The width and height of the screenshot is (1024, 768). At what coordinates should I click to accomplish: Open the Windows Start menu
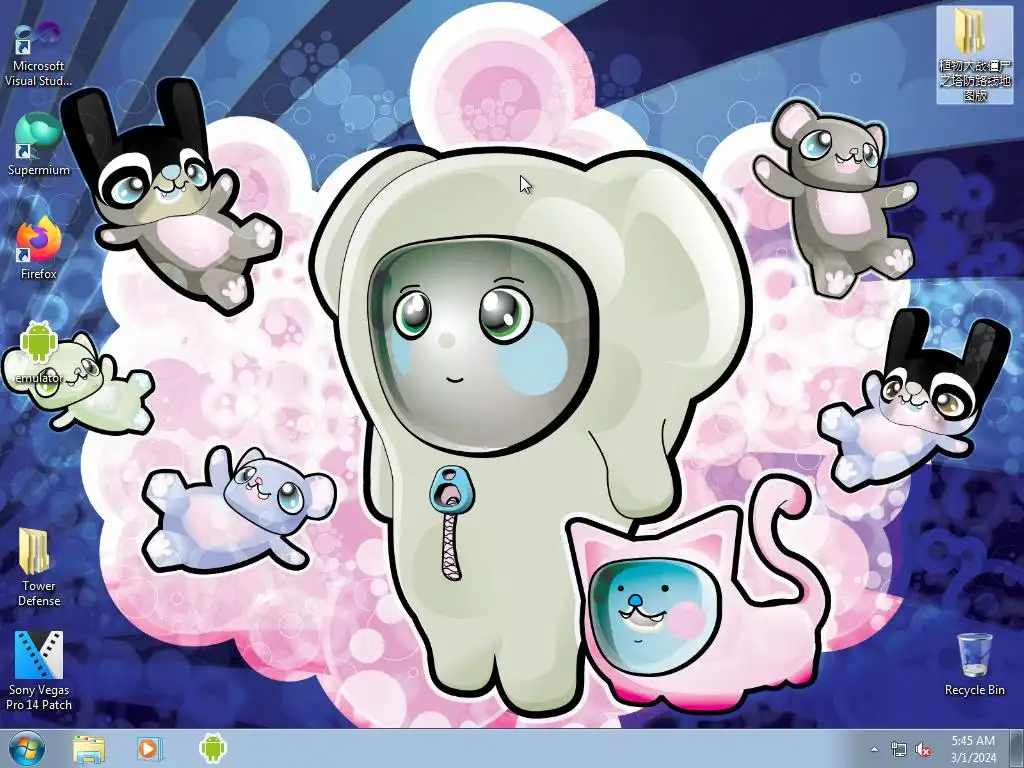click(x=26, y=748)
